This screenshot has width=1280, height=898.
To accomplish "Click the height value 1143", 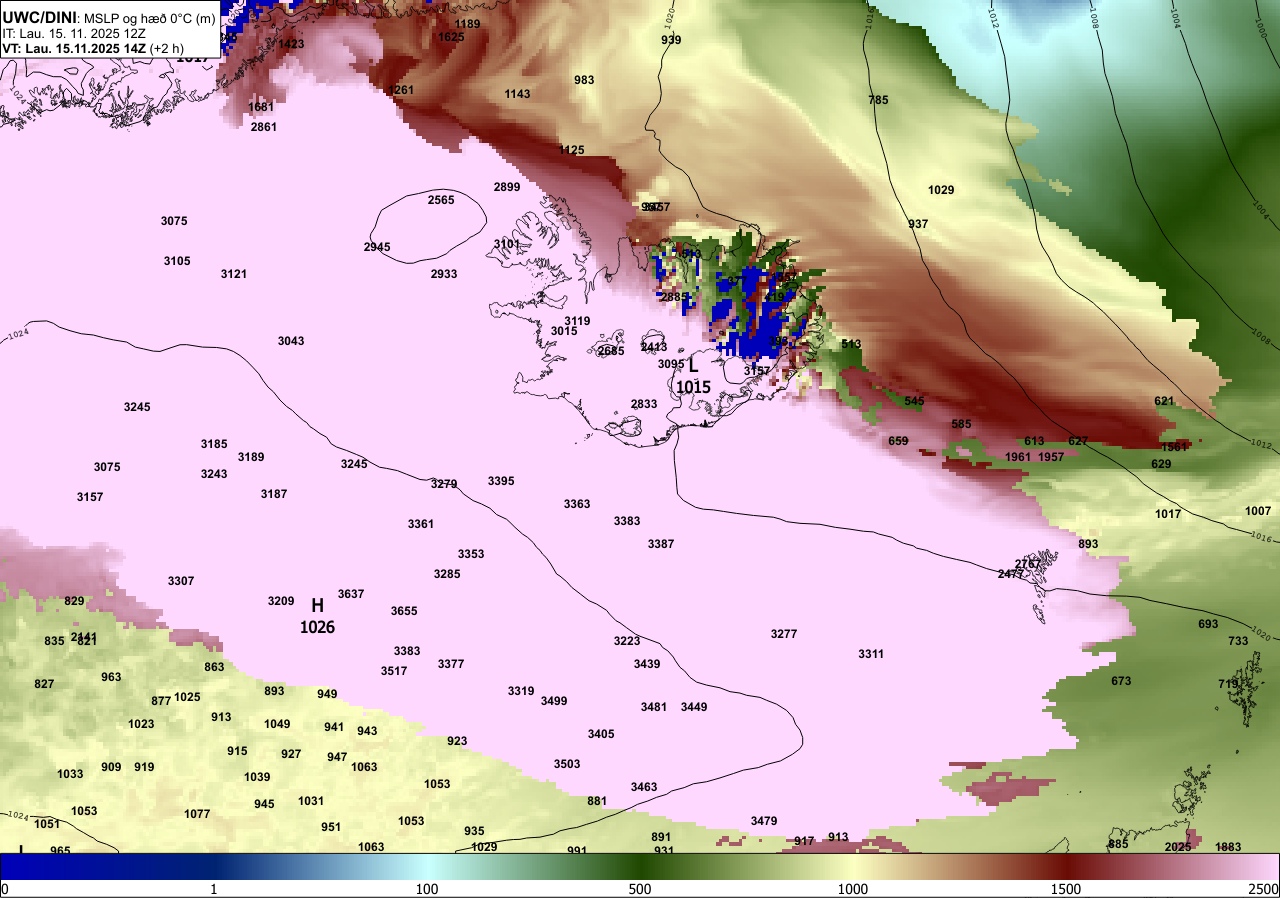I will pyautogui.click(x=518, y=94).
